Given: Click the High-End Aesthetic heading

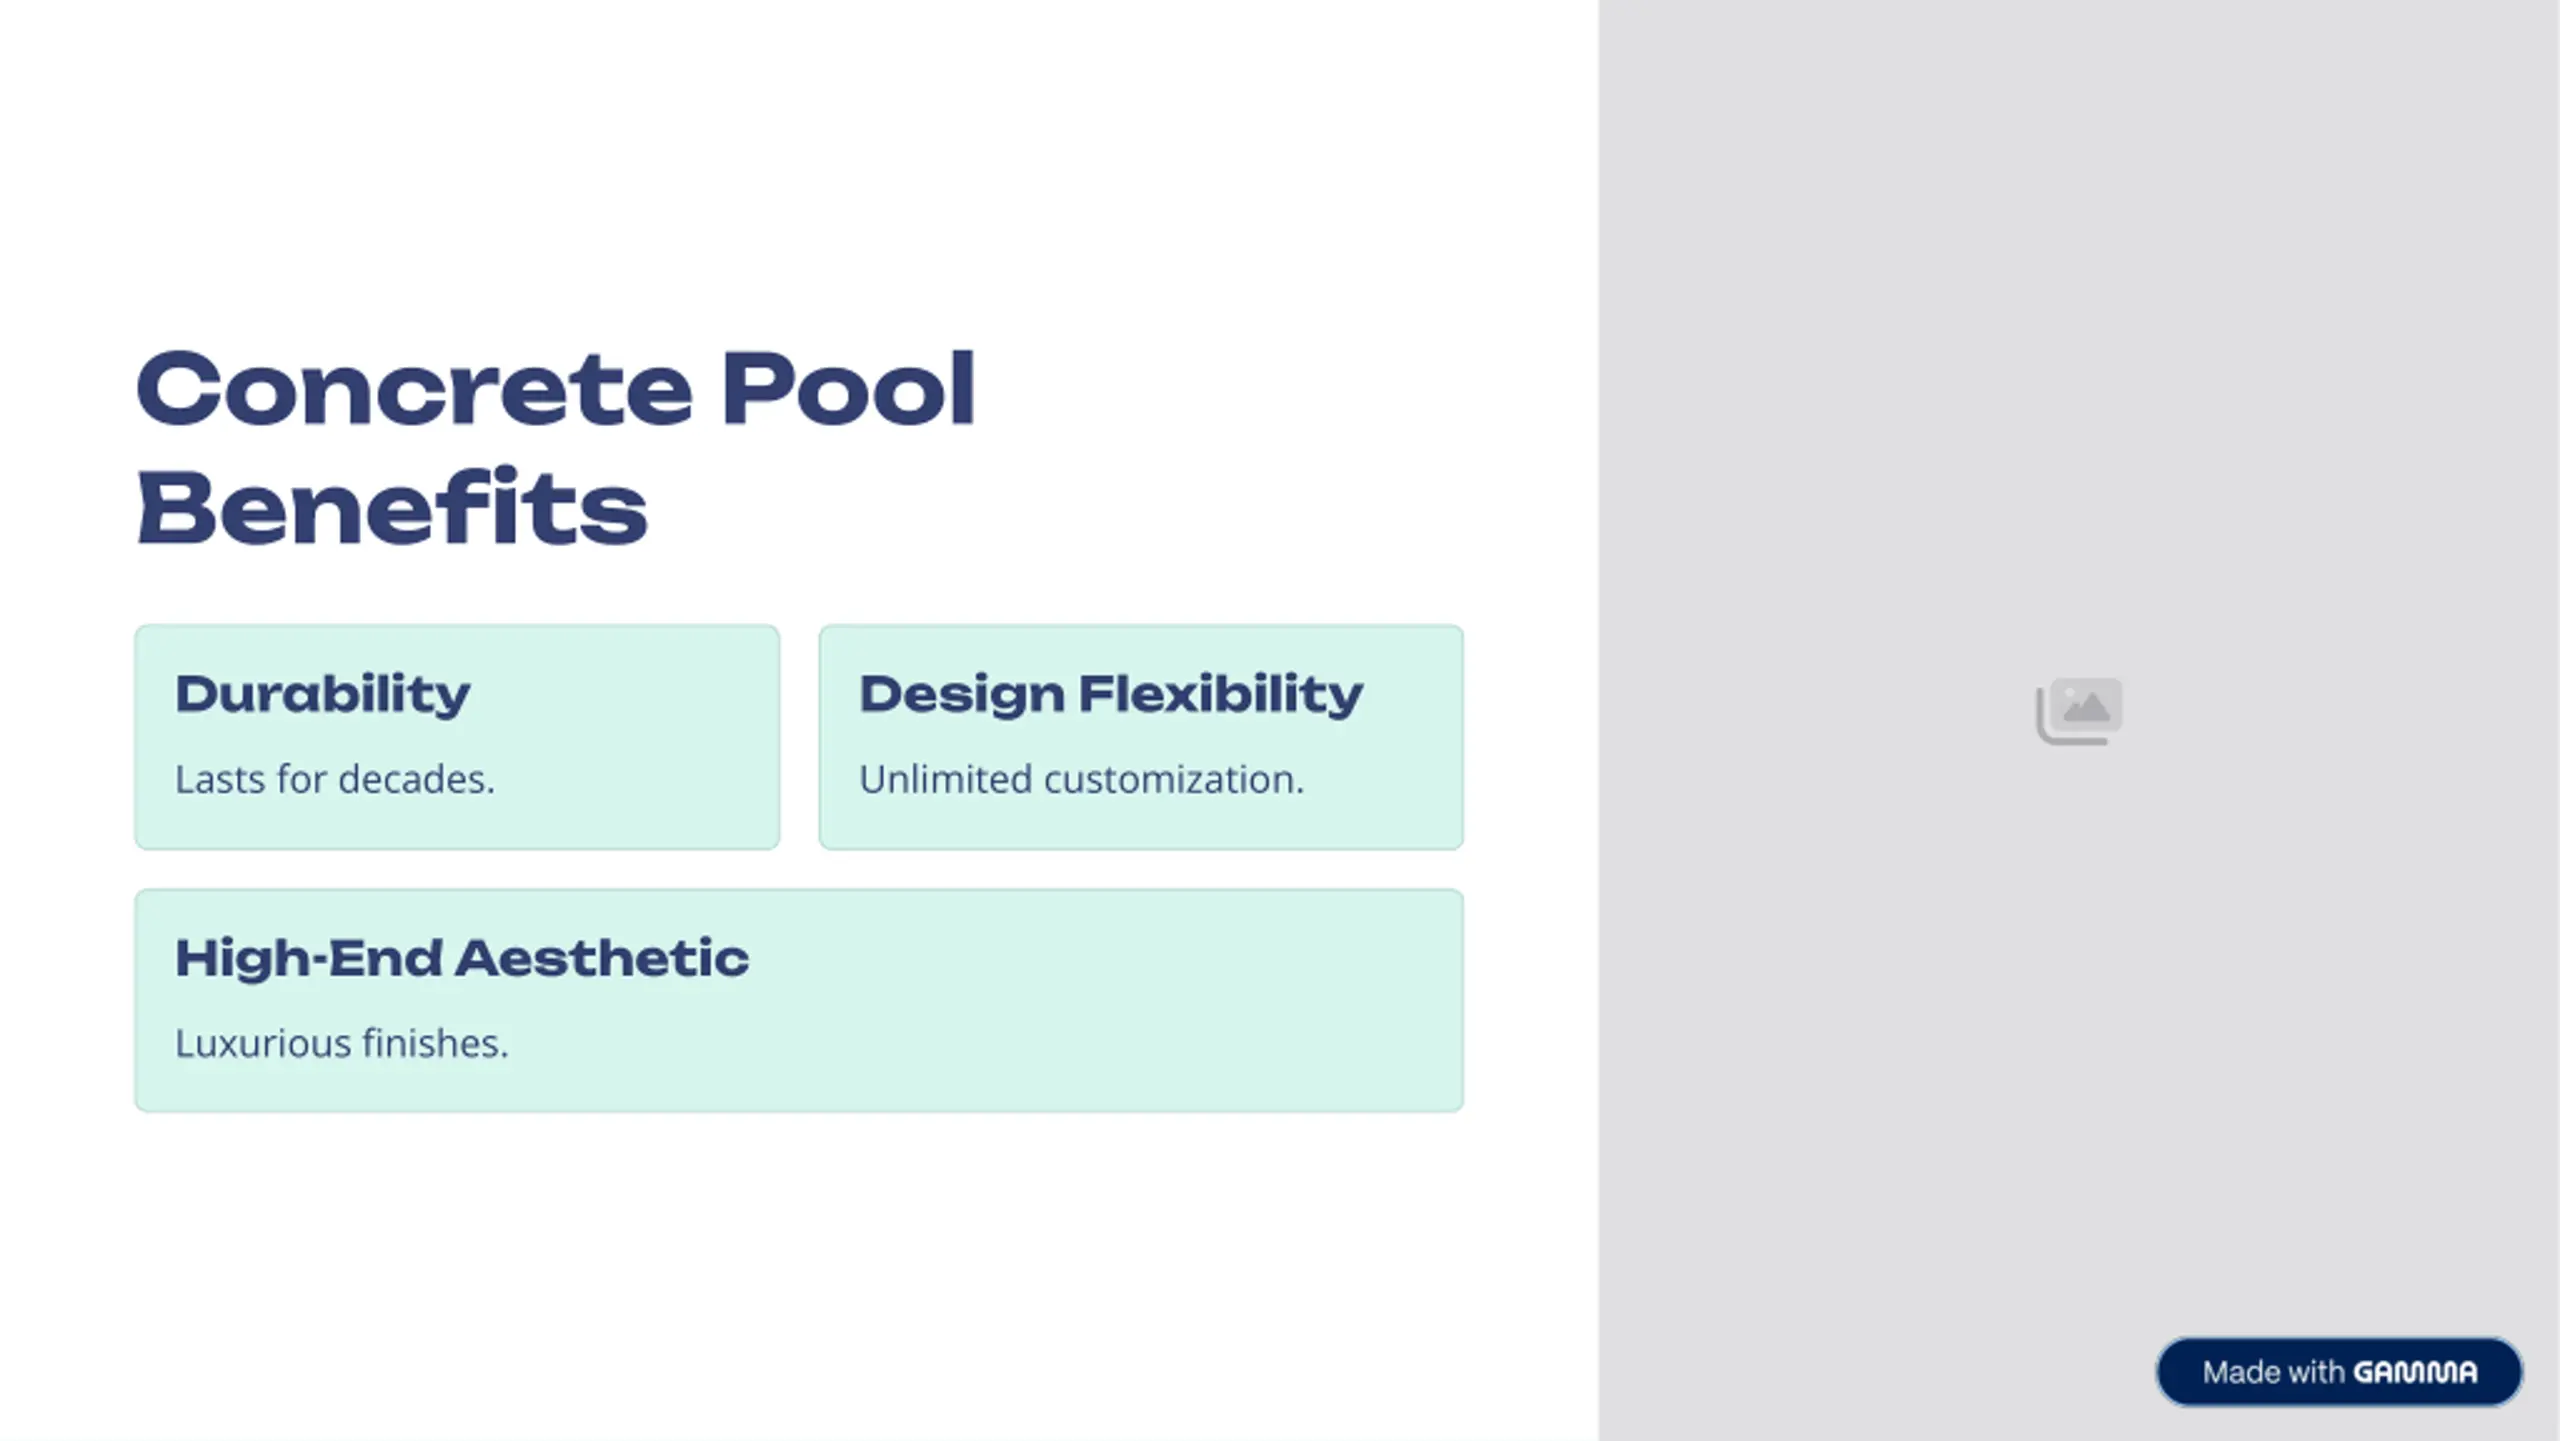Looking at the screenshot, I should pyautogui.click(x=461, y=958).
